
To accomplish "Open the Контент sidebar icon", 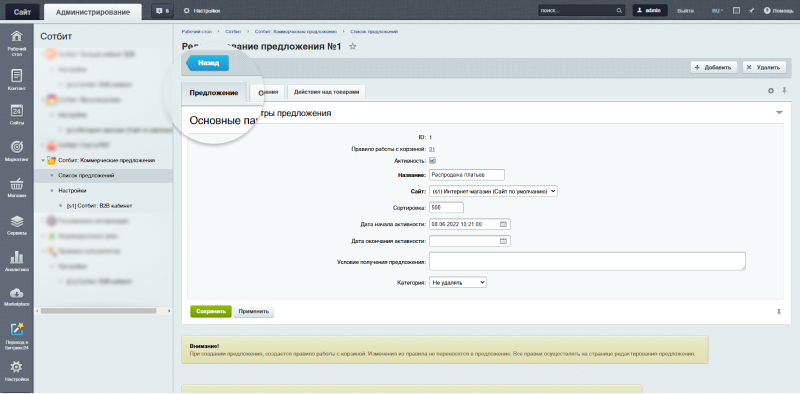I will [17, 76].
